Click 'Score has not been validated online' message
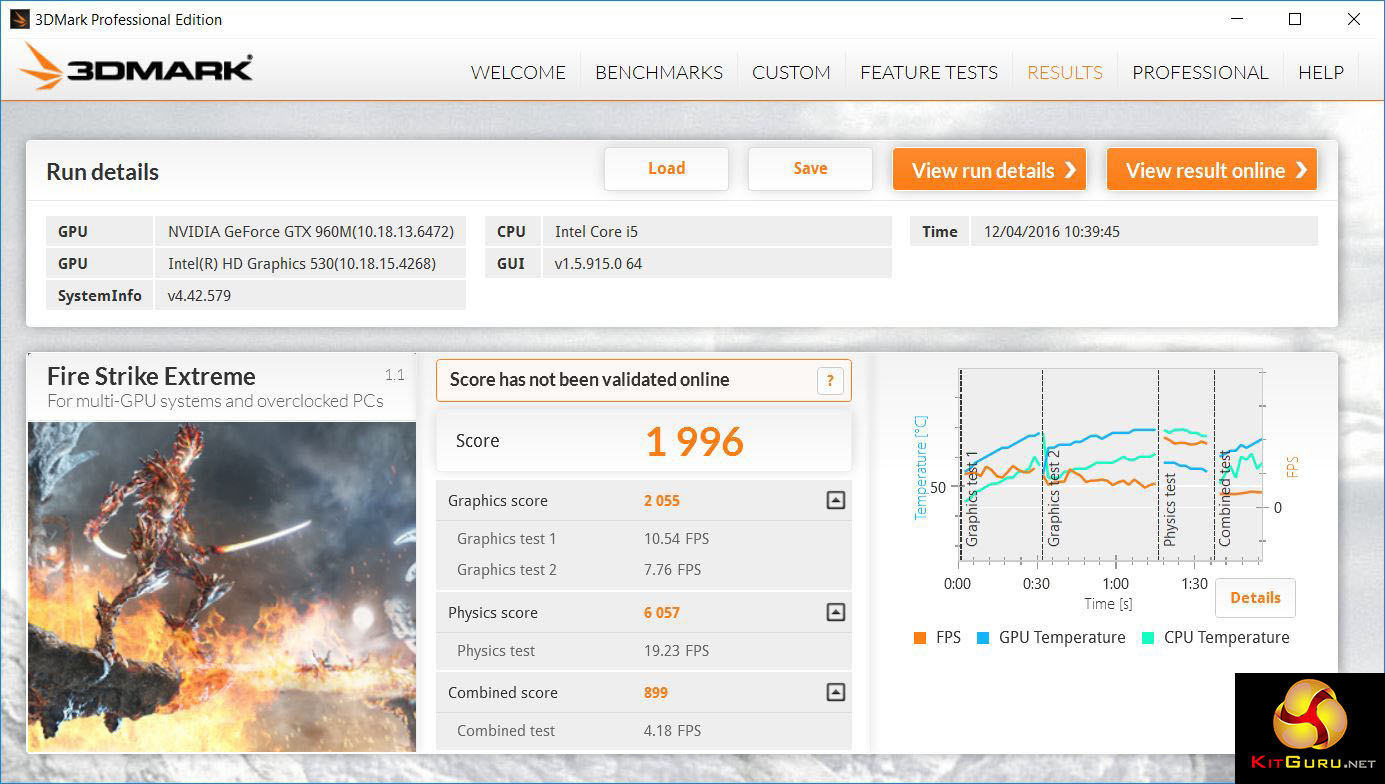The height and width of the screenshot is (784, 1385). point(589,380)
